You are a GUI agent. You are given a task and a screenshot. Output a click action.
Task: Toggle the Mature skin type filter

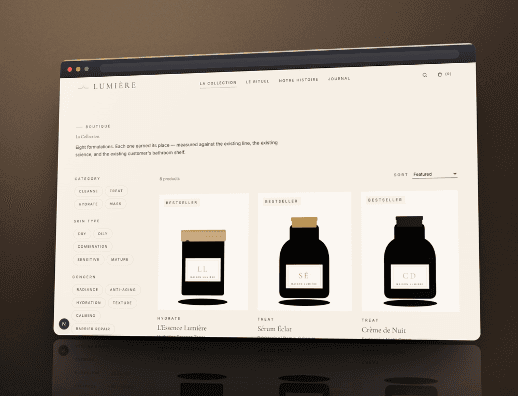click(x=120, y=259)
